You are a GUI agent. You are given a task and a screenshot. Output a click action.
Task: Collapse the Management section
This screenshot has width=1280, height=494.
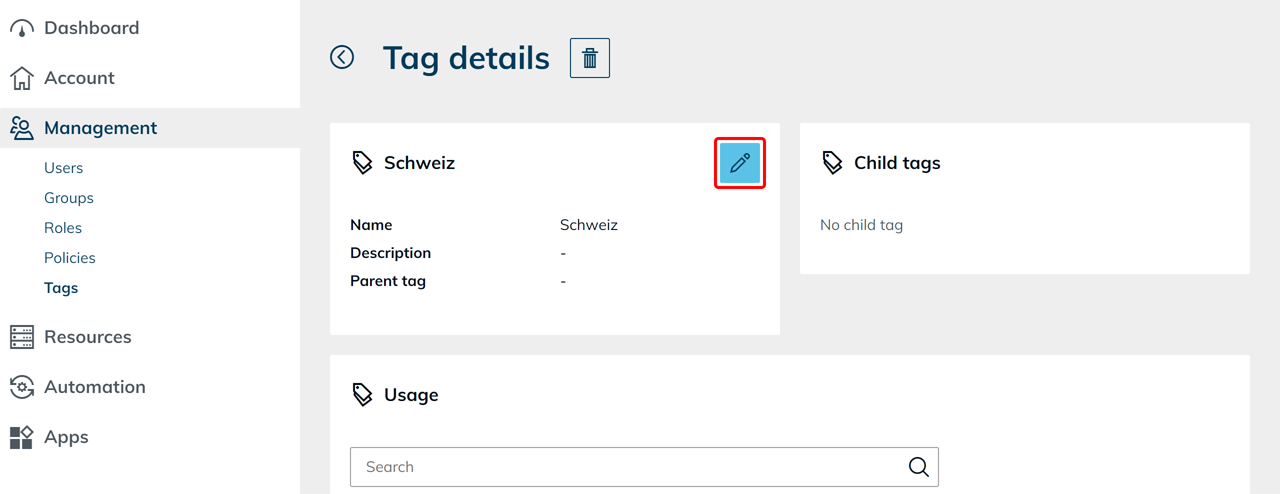point(100,128)
